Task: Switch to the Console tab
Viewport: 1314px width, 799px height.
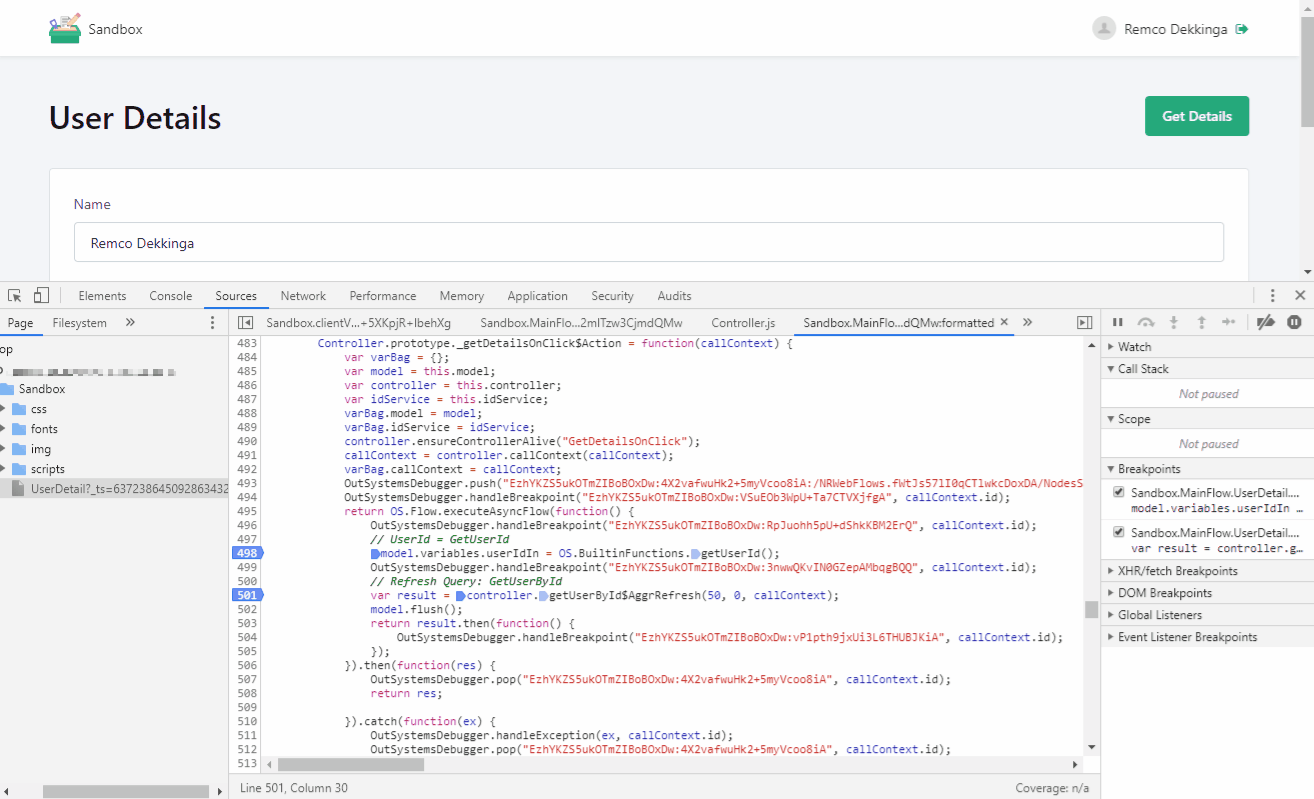Action: [170, 295]
